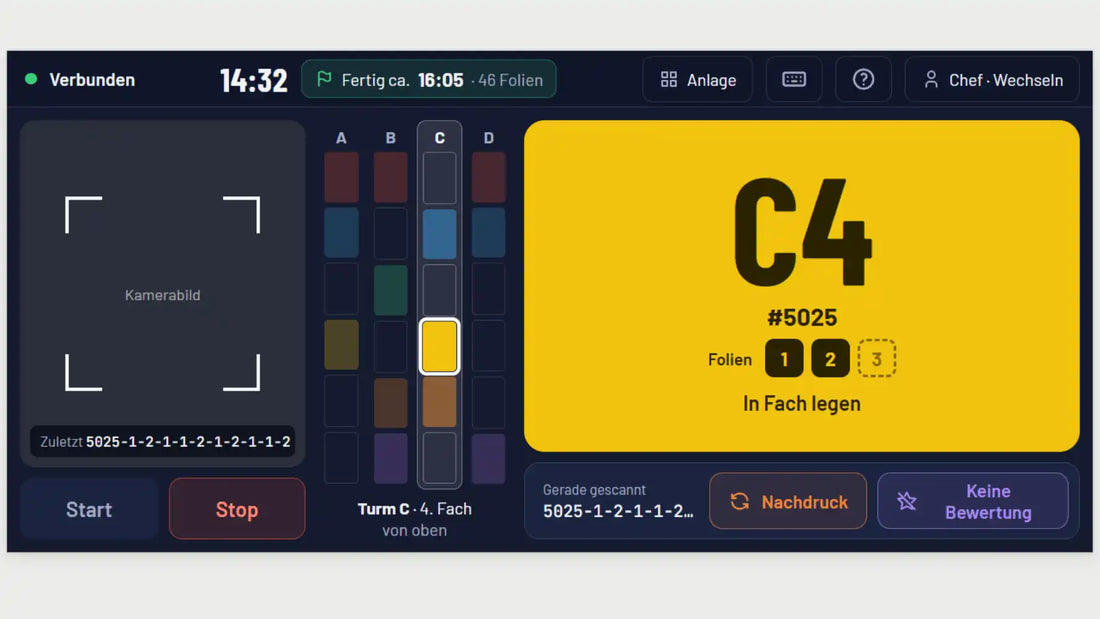Select tower column header C
This screenshot has height=619, width=1100.
439,138
